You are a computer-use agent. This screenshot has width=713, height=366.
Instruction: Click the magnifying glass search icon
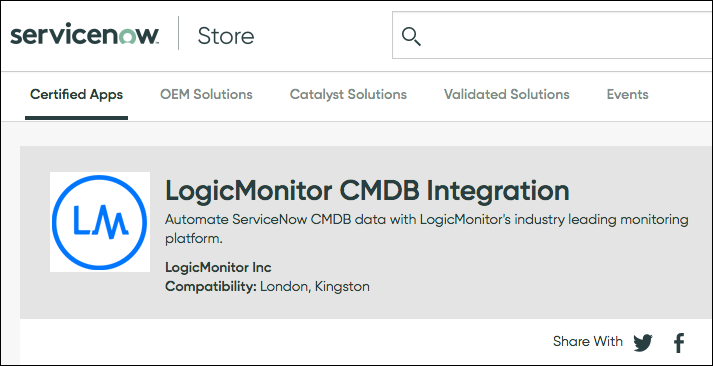pyautogui.click(x=411, y=36)
